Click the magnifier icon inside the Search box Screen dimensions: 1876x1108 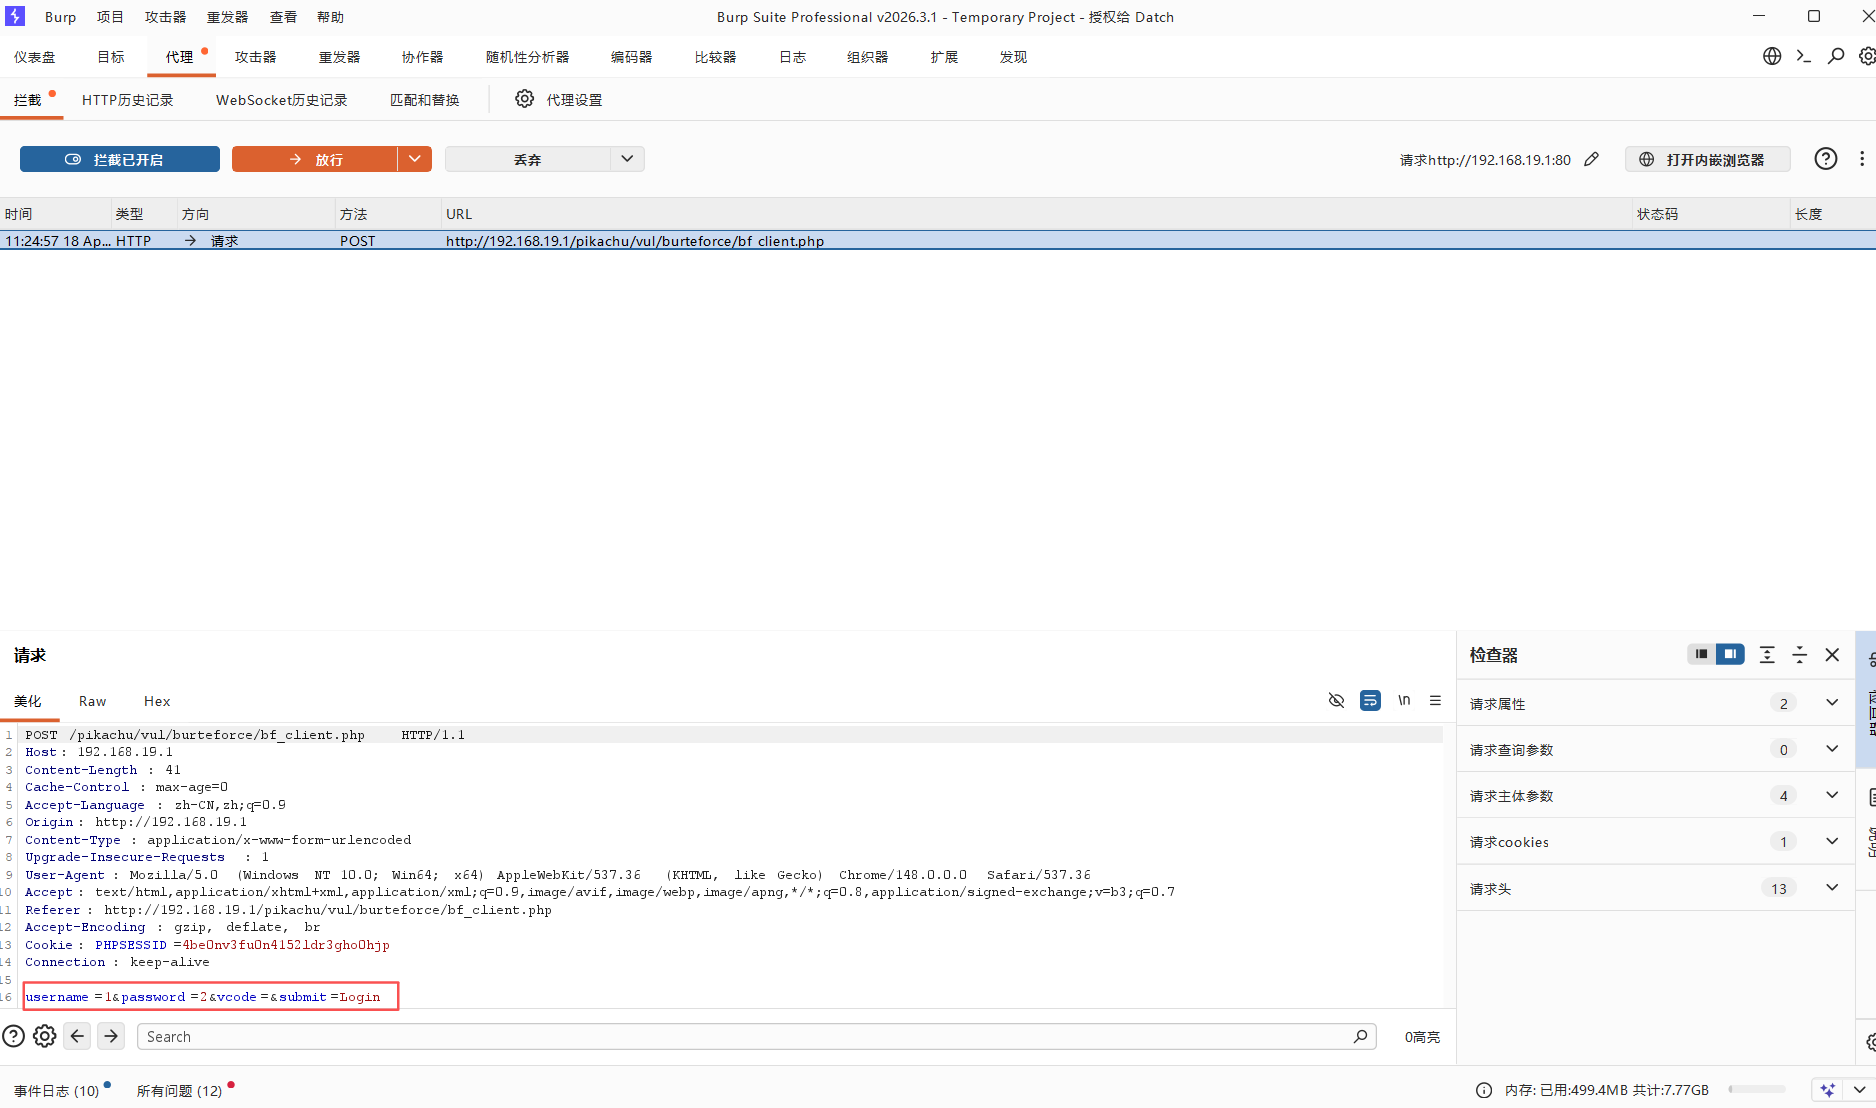pyautogui.click(x=1360, y=1036)
